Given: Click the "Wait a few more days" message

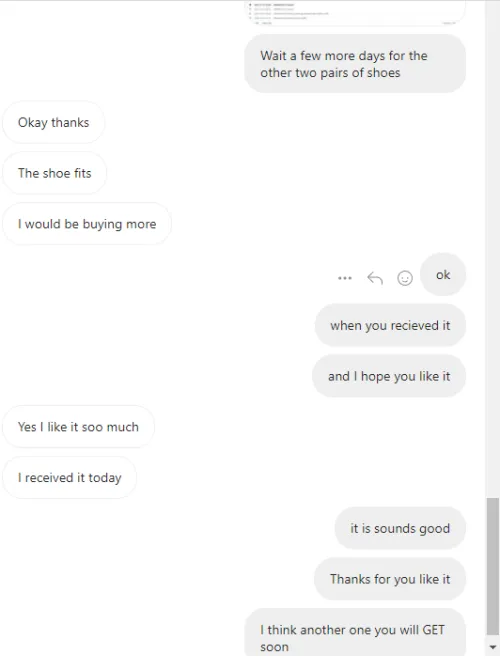Looking at the screenshot, I should point(355,64).
